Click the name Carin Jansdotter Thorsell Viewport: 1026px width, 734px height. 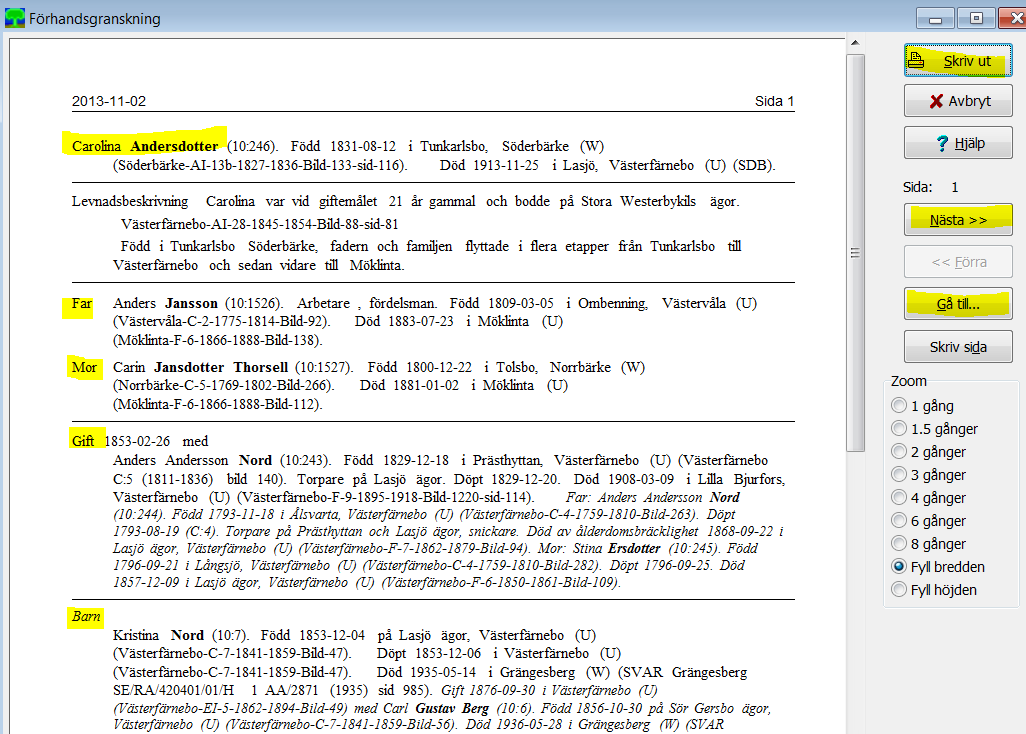click(200, 368)
